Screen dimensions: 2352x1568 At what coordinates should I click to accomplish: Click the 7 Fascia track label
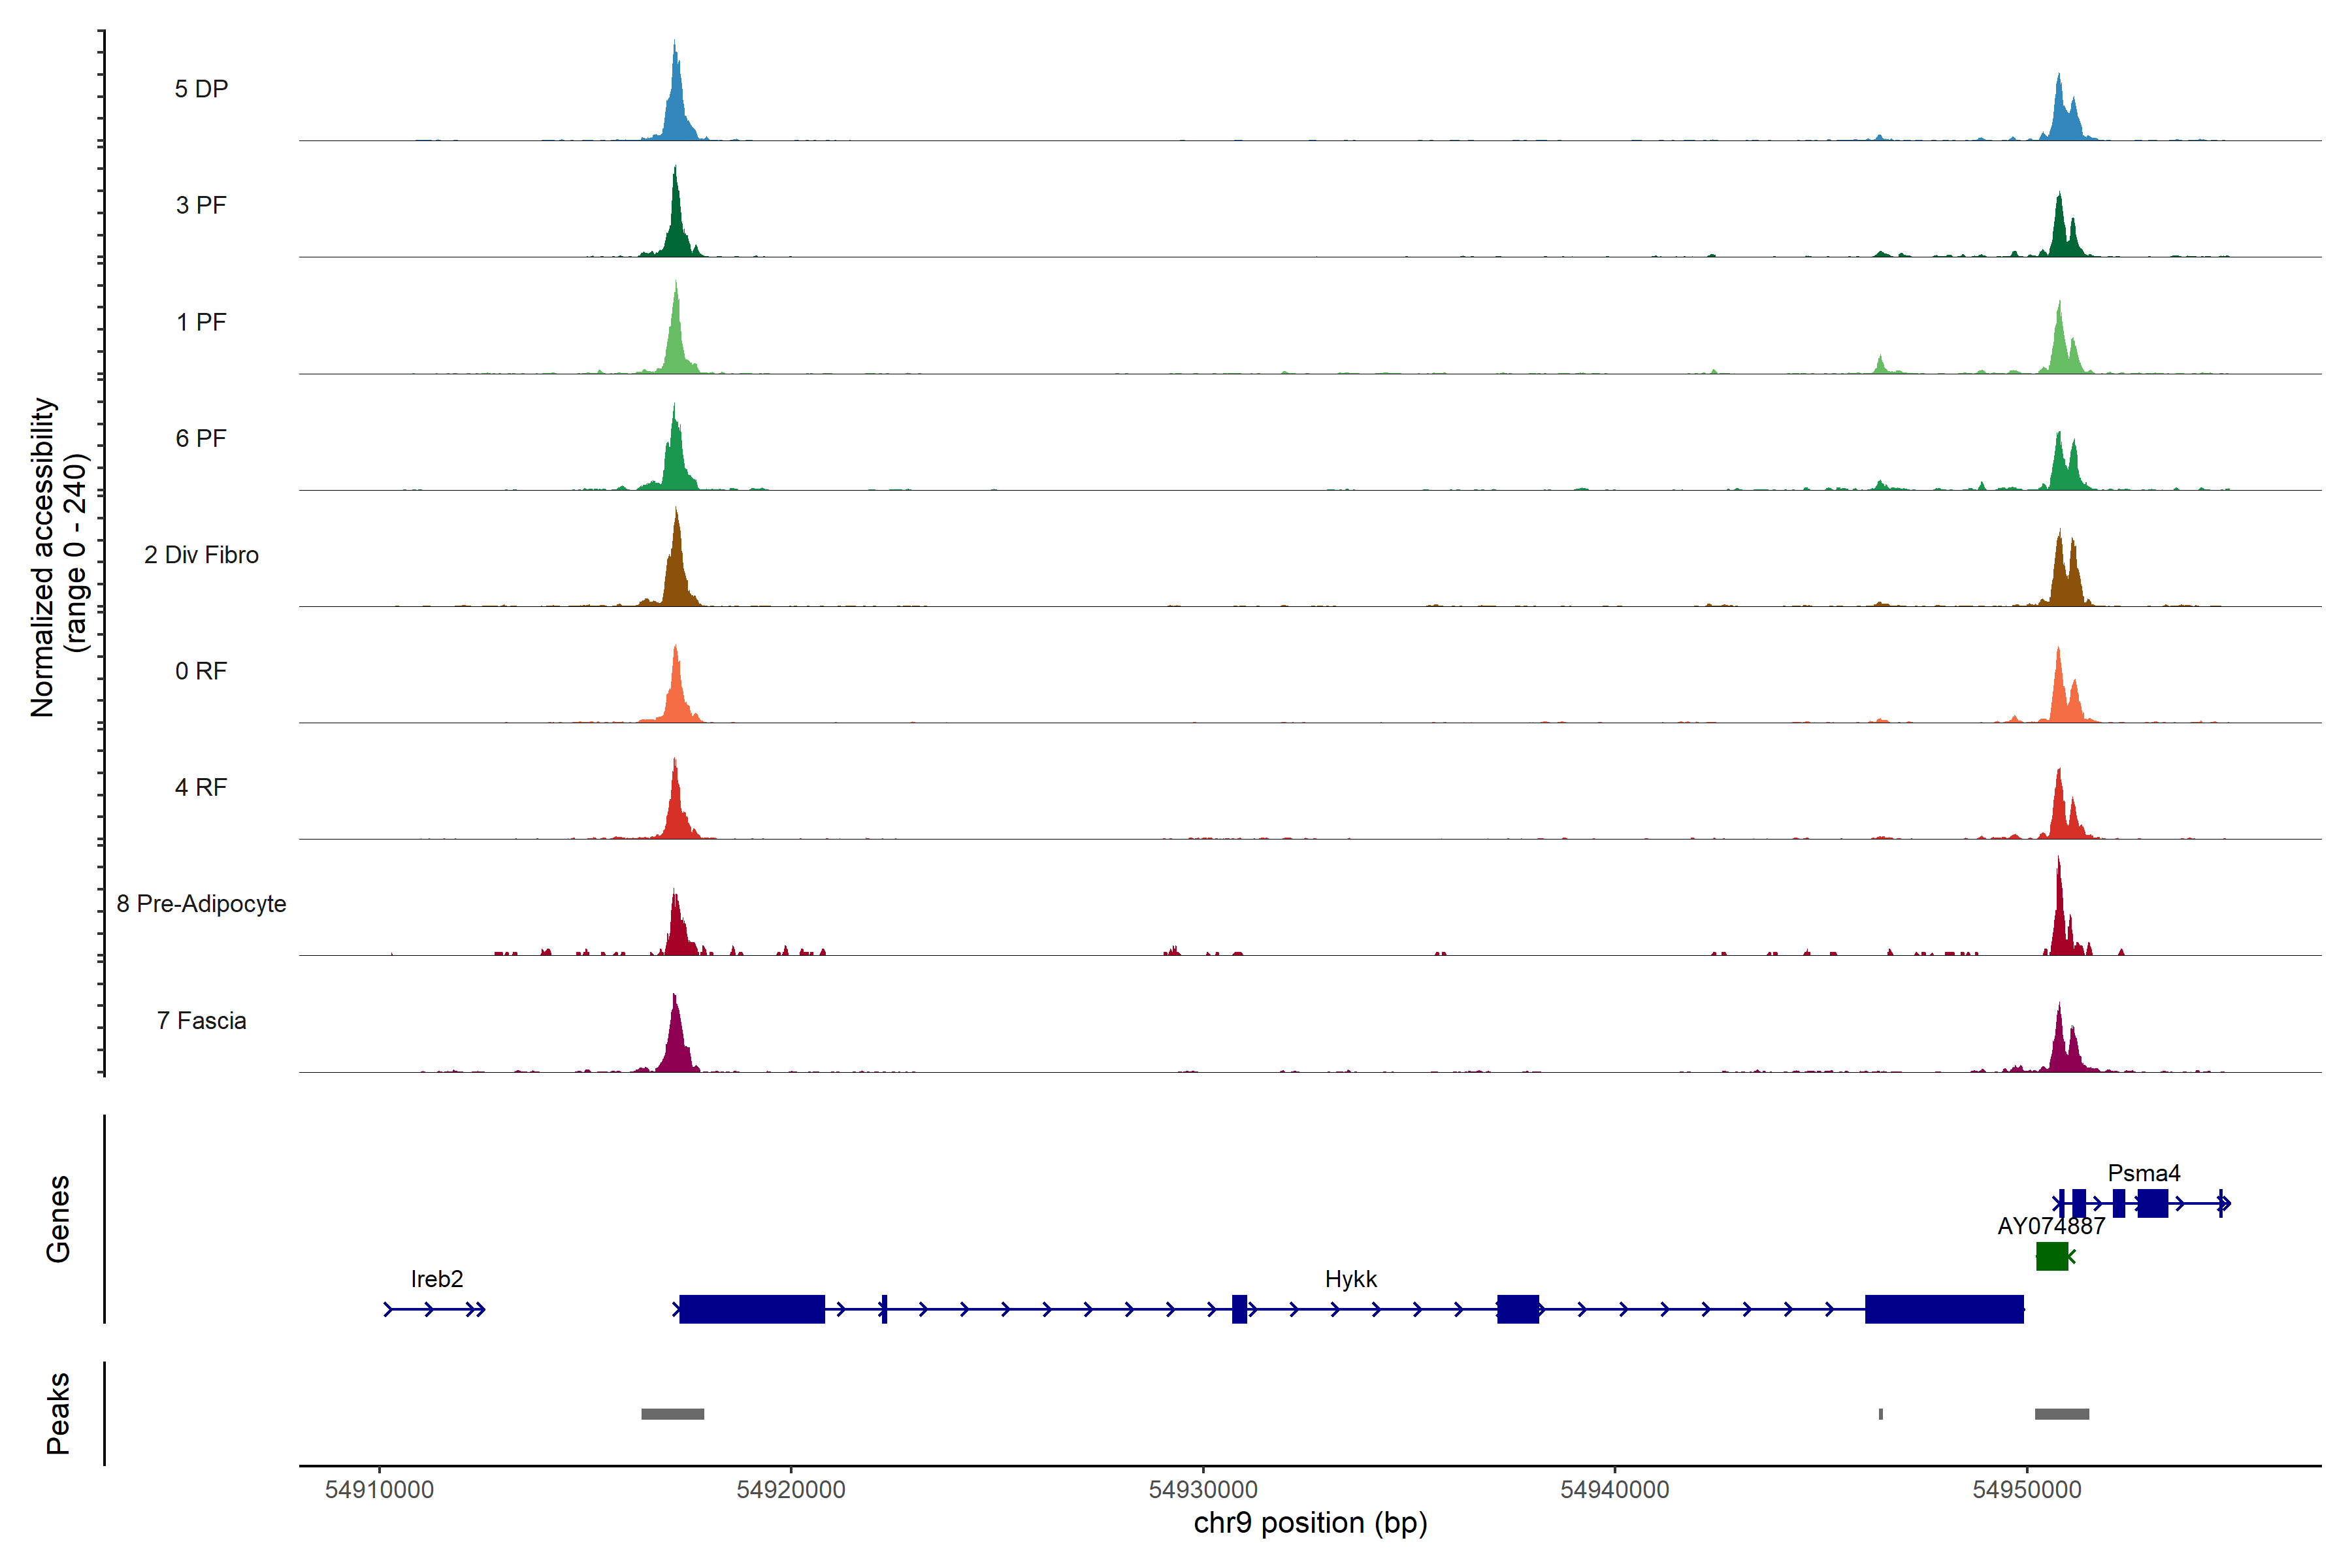tap(201, 1021)
